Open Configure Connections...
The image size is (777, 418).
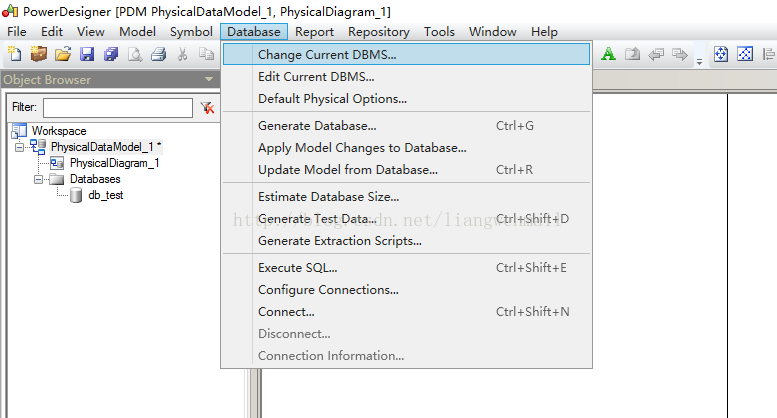(x=406, y=290)
